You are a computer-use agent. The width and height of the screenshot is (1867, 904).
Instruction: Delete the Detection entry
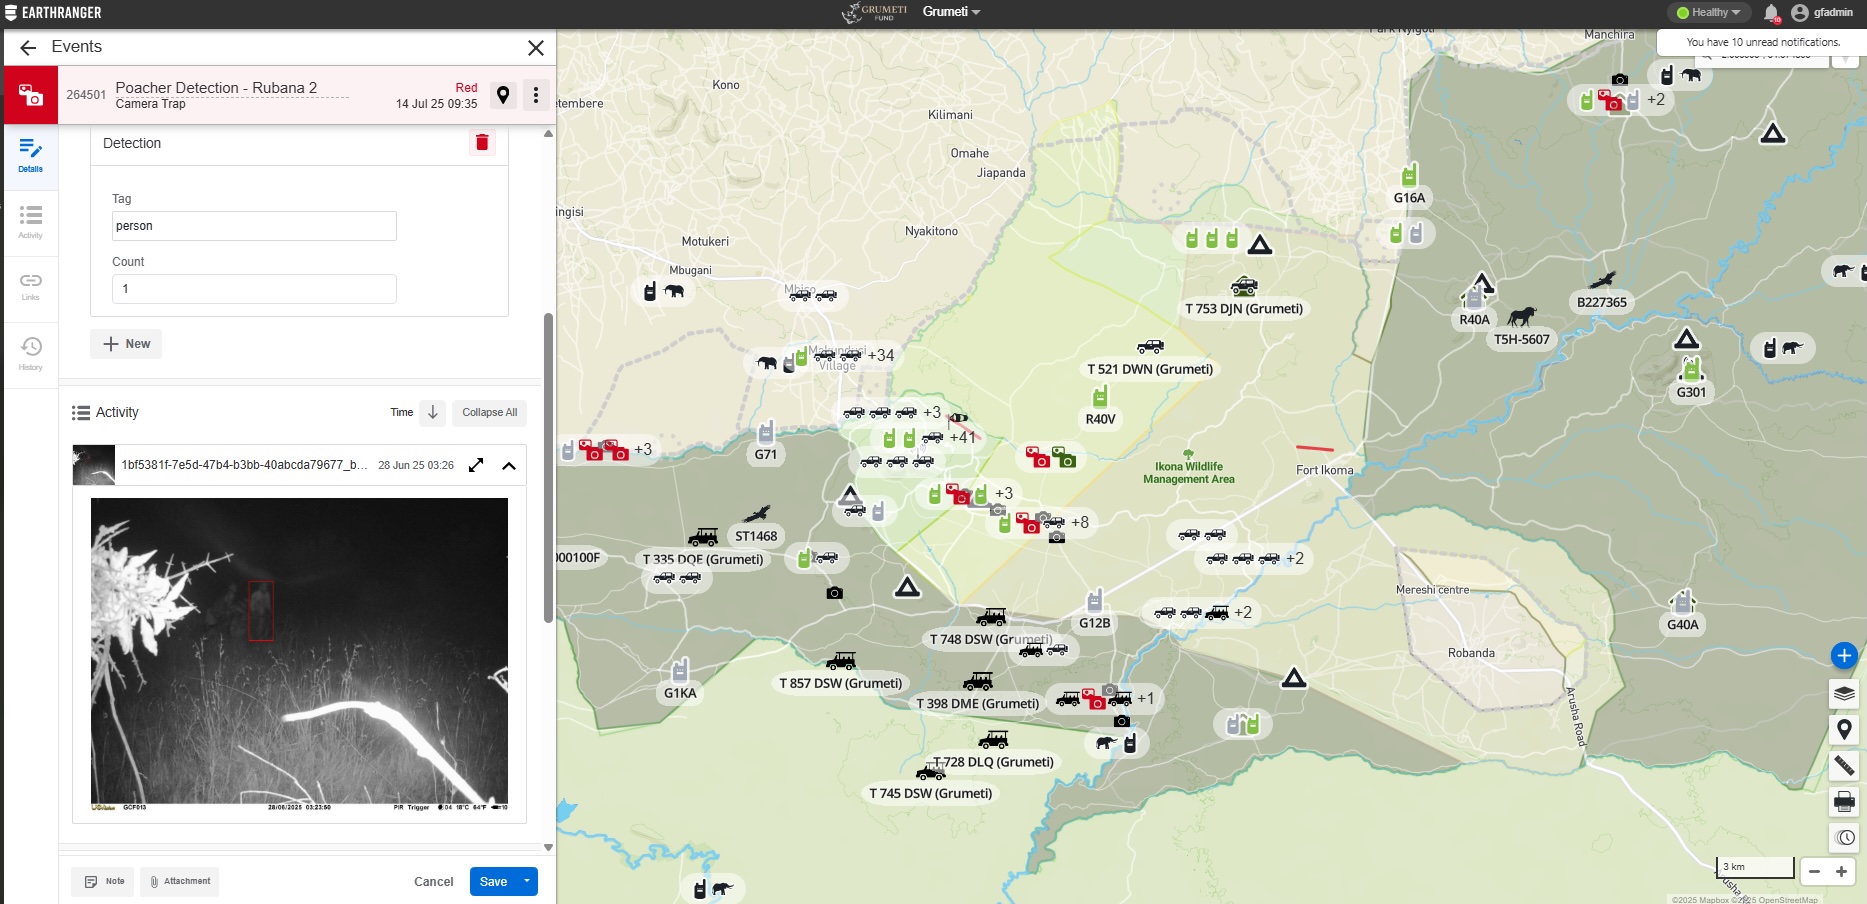(482, 143)
